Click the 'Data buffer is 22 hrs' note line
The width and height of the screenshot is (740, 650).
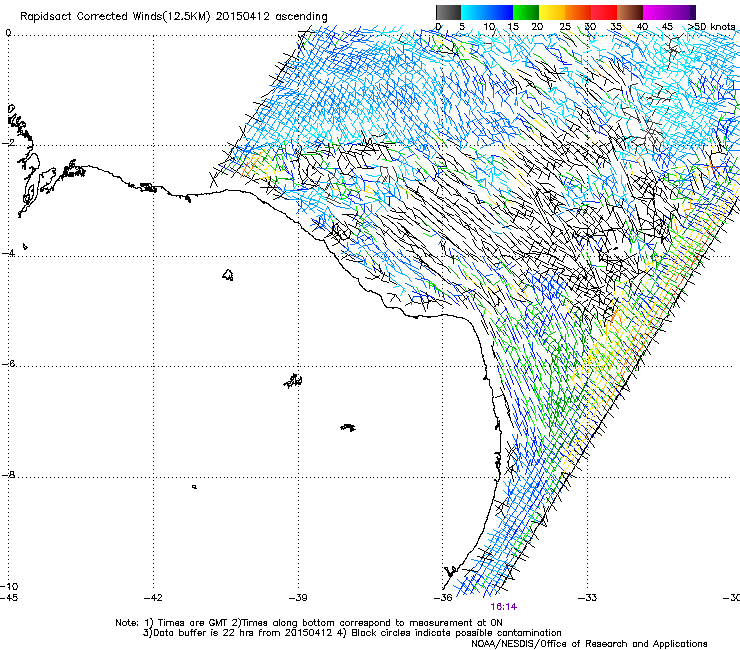pyautogui.click(x=352, y=633)
